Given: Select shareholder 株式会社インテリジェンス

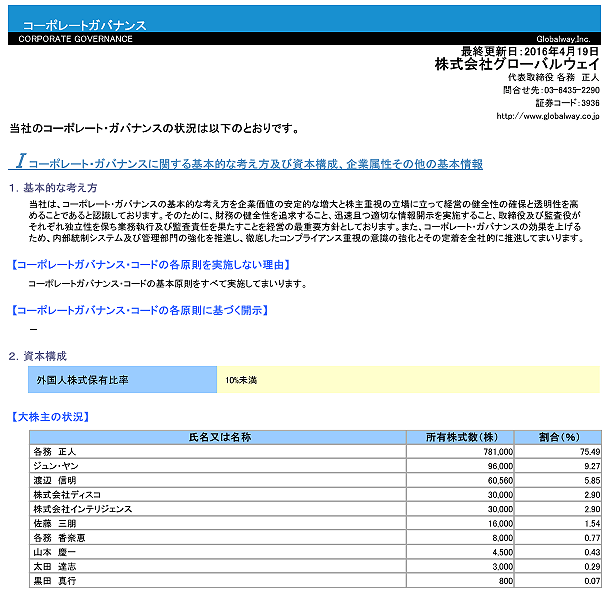Looking at the screenshot, I should 83,509.
